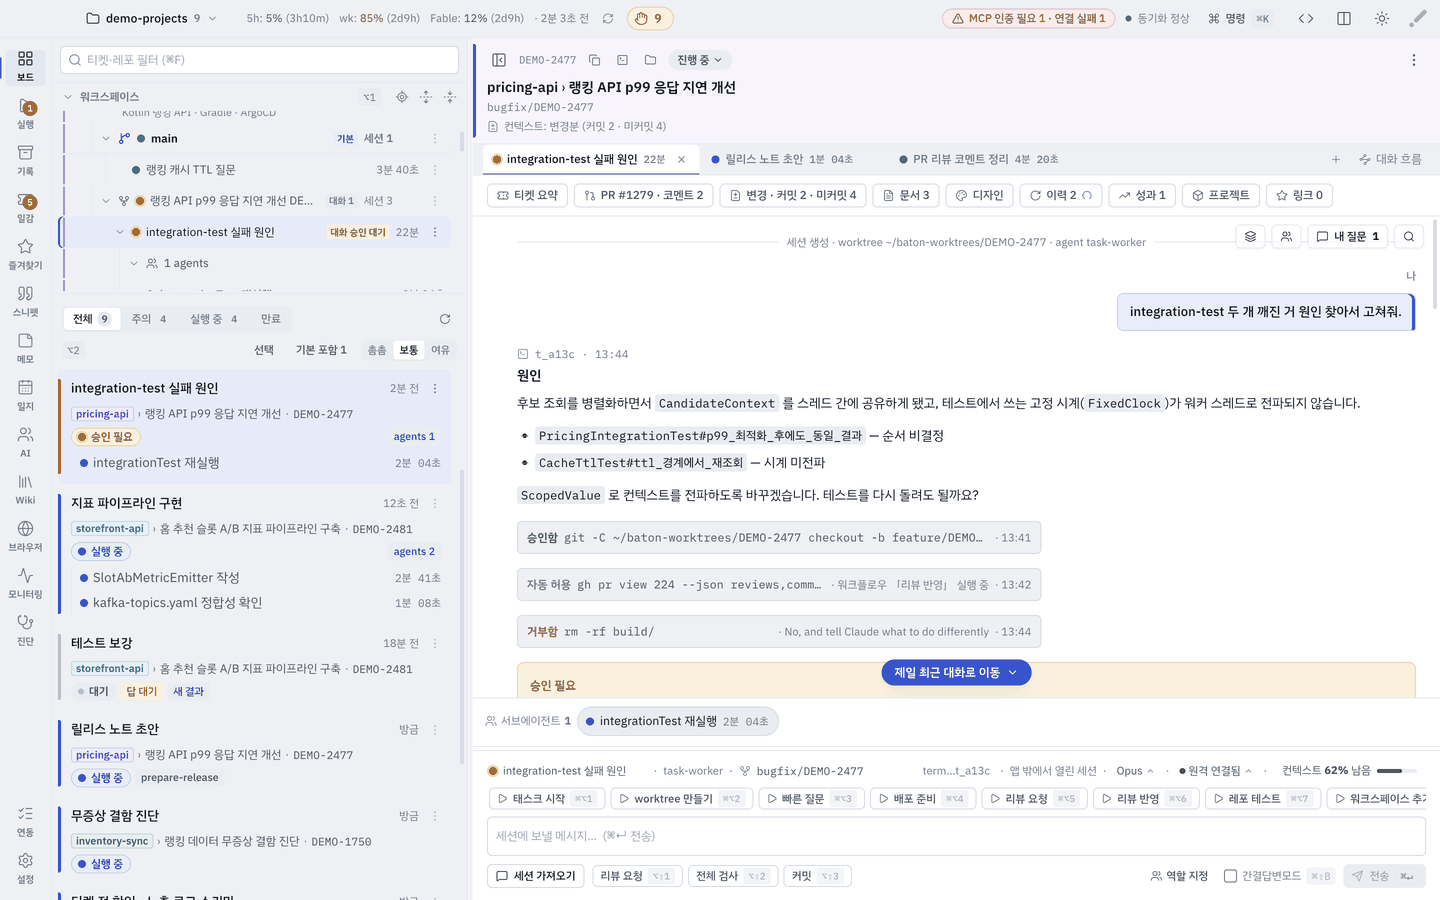Open the 일감 tickets sidebar section
The height and width of the screenshot is (900, 1440).
[x=25, y=207]
